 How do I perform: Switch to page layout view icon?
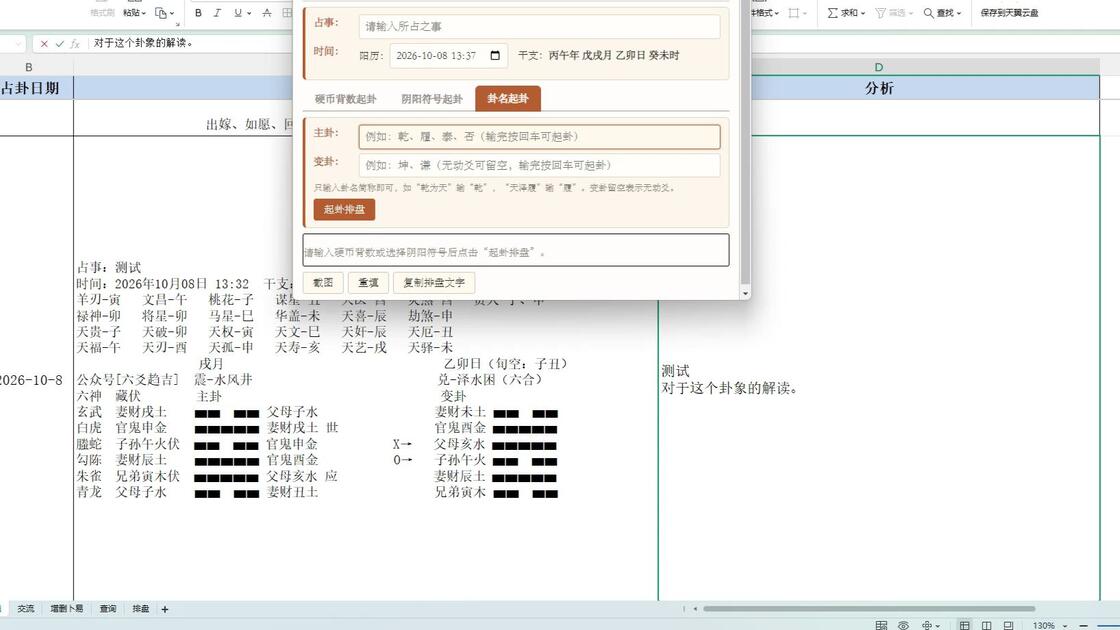coord(986,625)
